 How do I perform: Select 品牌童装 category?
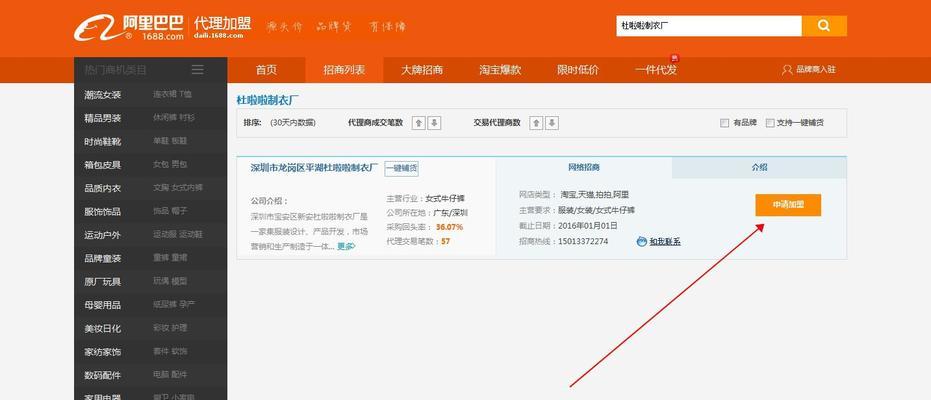(x=103, y=259)
